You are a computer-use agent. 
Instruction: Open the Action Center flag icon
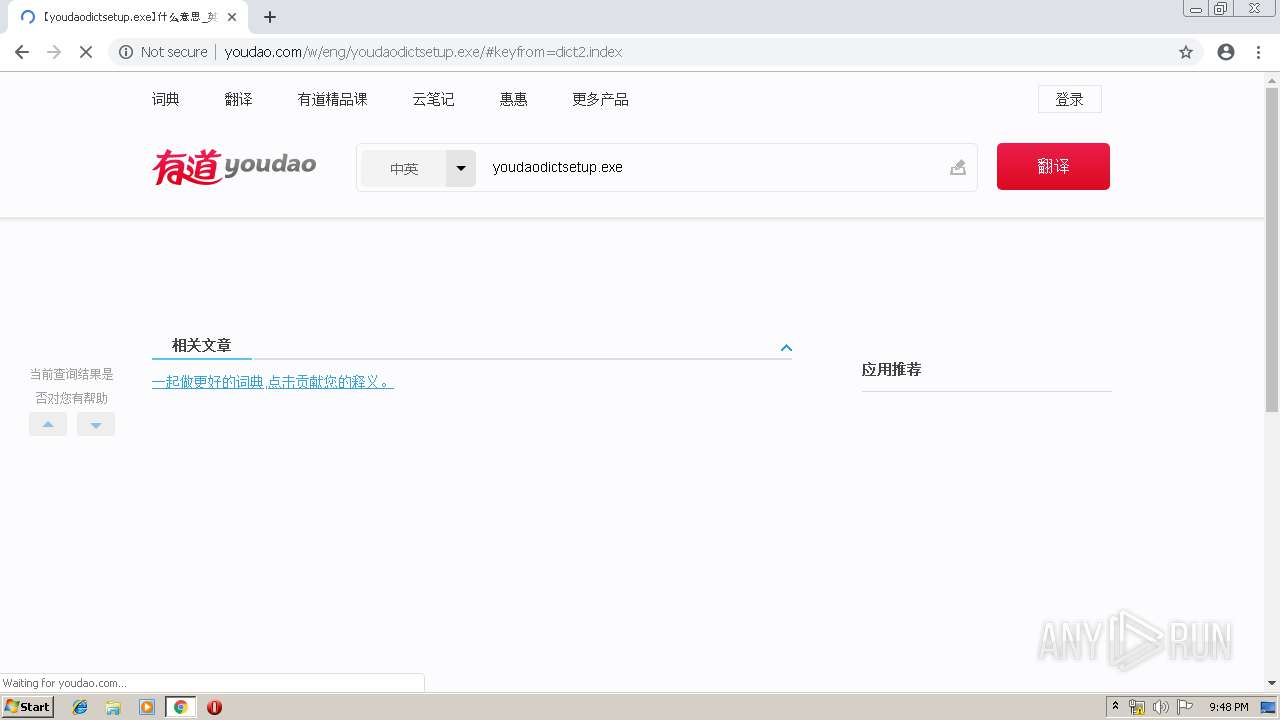(1184, 707)
